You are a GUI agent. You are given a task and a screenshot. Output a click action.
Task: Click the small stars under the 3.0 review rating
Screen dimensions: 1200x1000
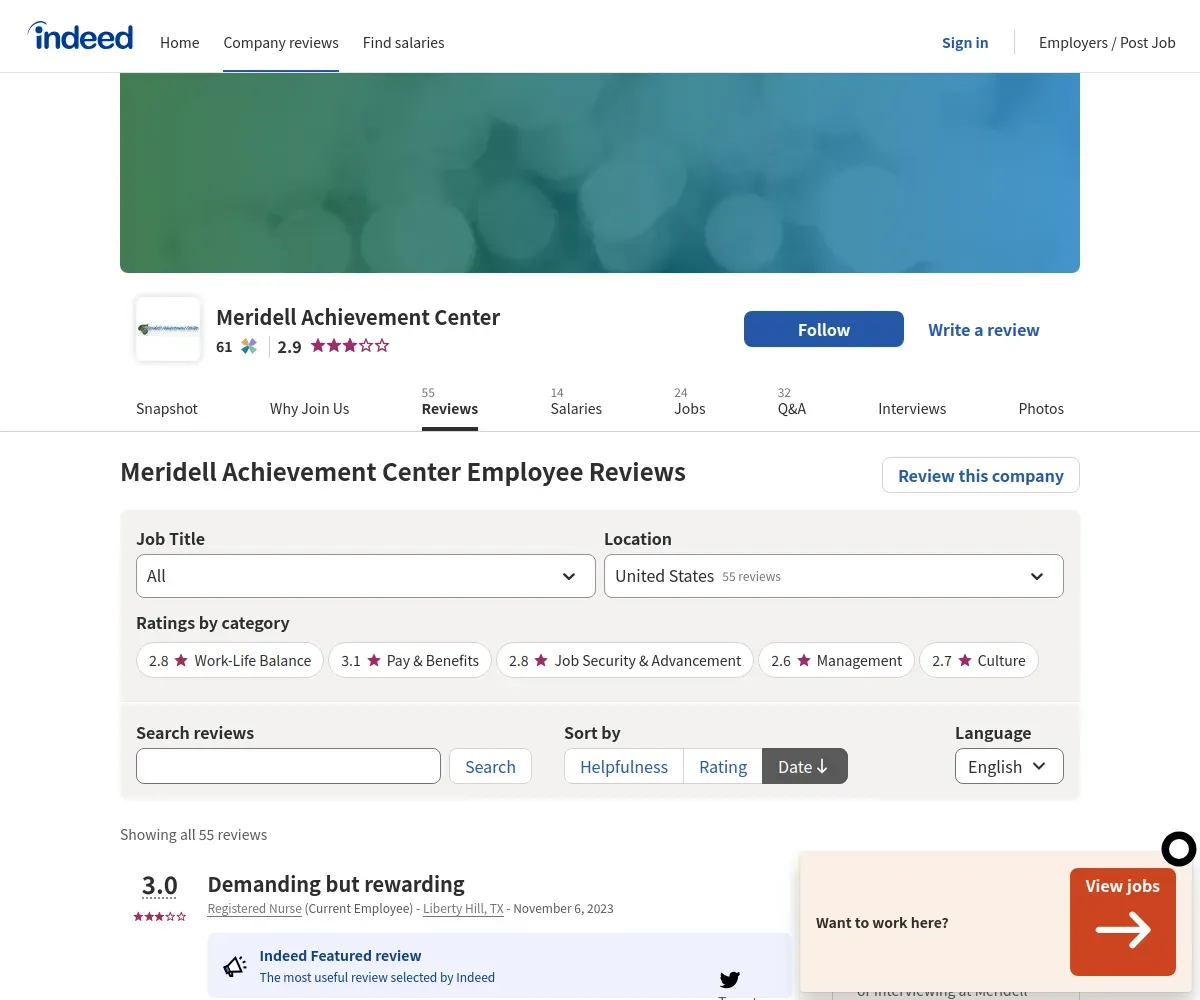160,916
